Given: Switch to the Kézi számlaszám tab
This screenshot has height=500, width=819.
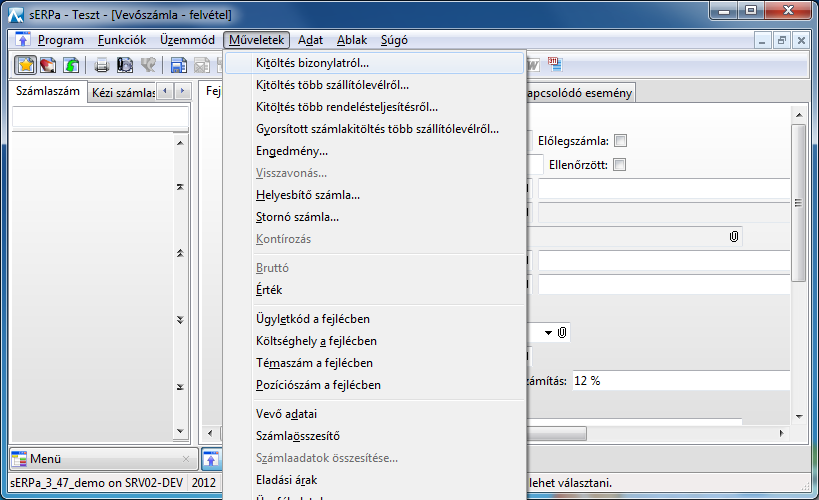Looking at the screenshot, I should coord(123,92).
